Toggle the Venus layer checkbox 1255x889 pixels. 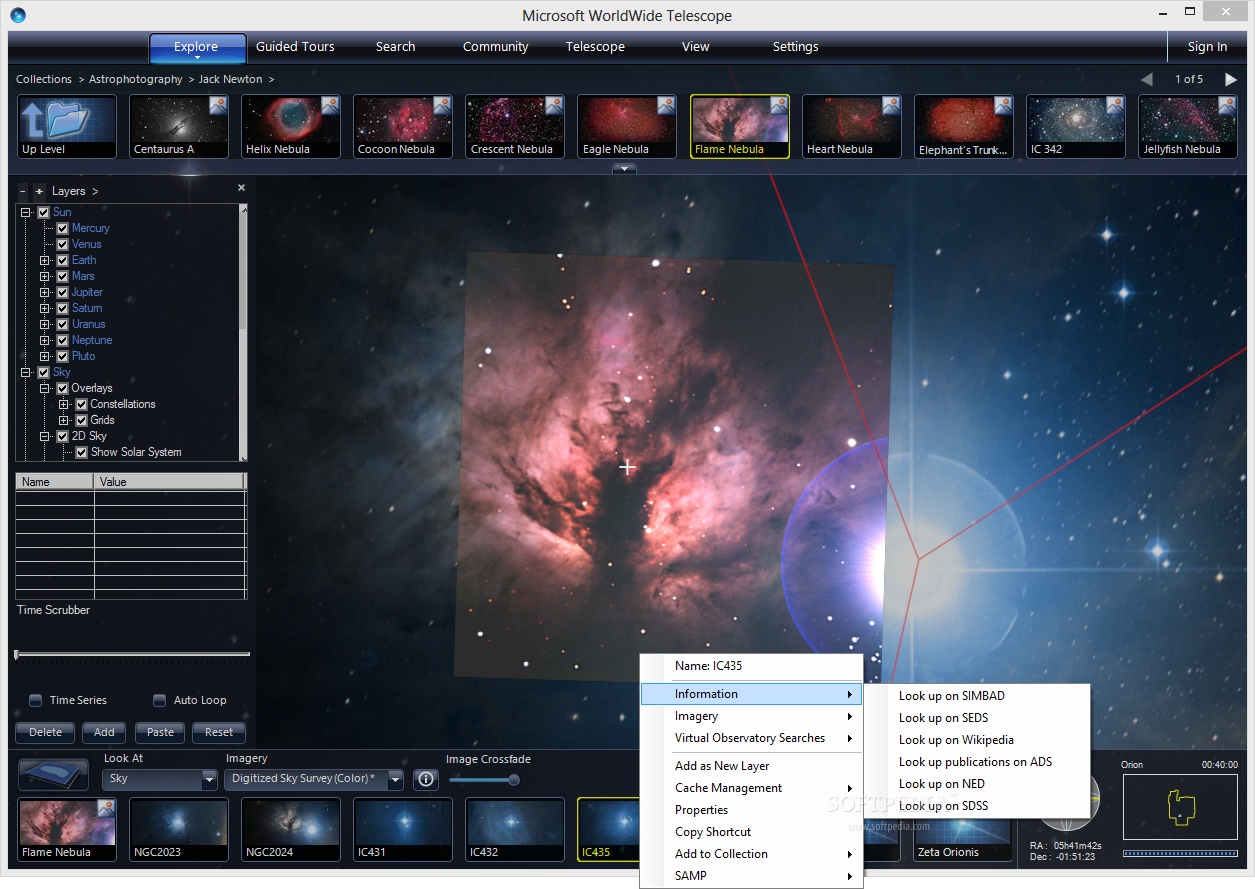pos(62,244)
